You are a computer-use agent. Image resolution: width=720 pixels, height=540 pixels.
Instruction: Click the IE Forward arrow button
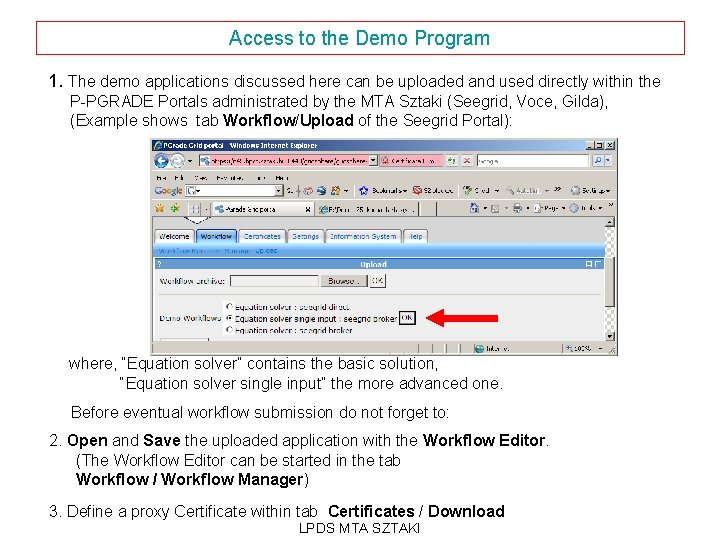(177, 161)
